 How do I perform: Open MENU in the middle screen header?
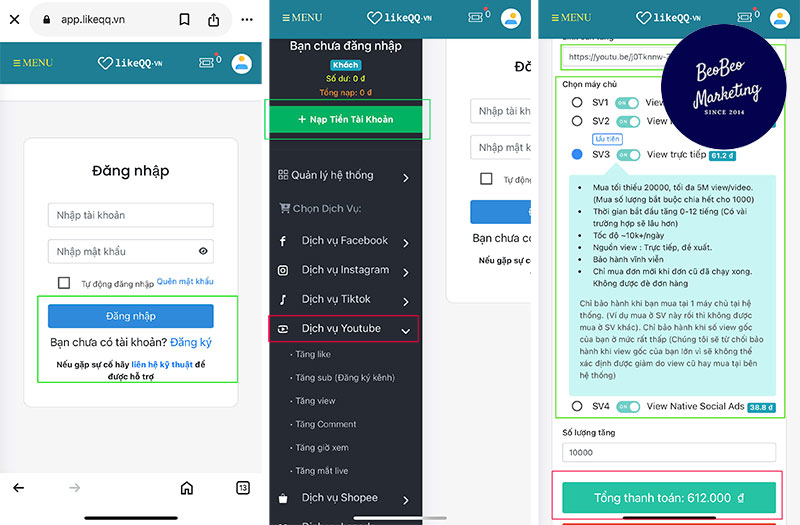(302, 17)
